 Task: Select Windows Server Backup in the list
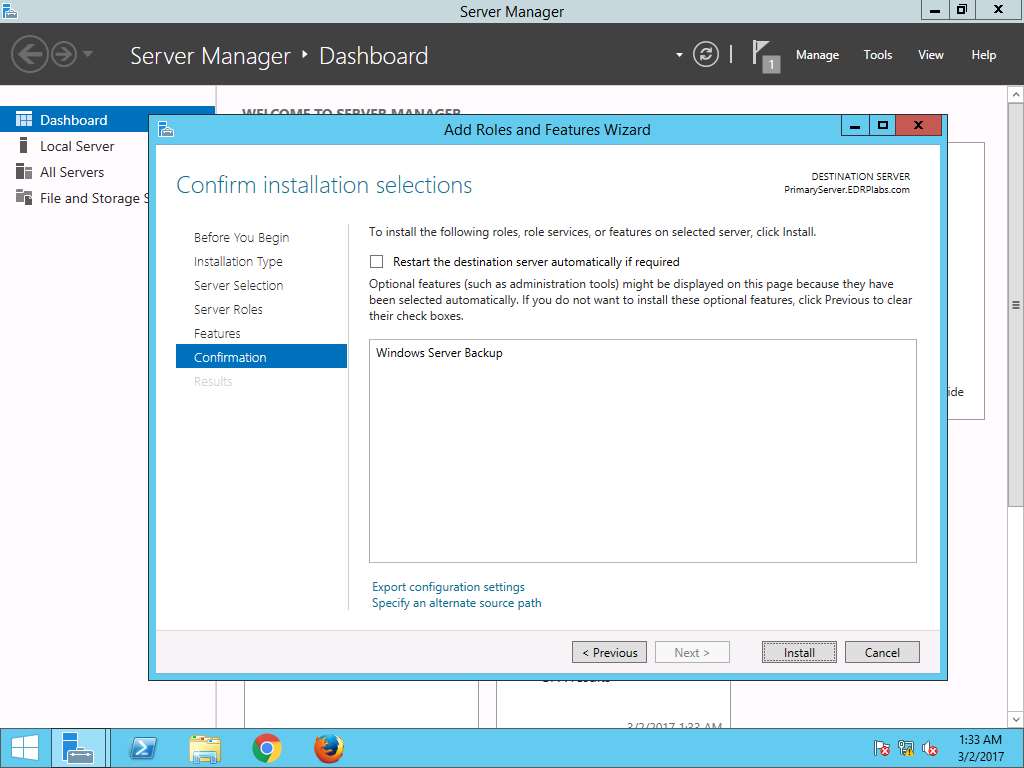439,353
